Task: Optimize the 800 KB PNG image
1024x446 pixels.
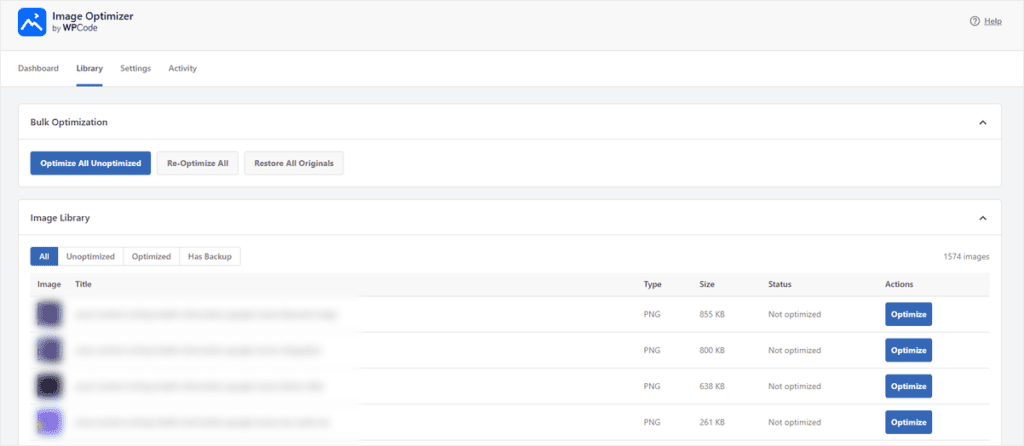Action: pos(908,350)
